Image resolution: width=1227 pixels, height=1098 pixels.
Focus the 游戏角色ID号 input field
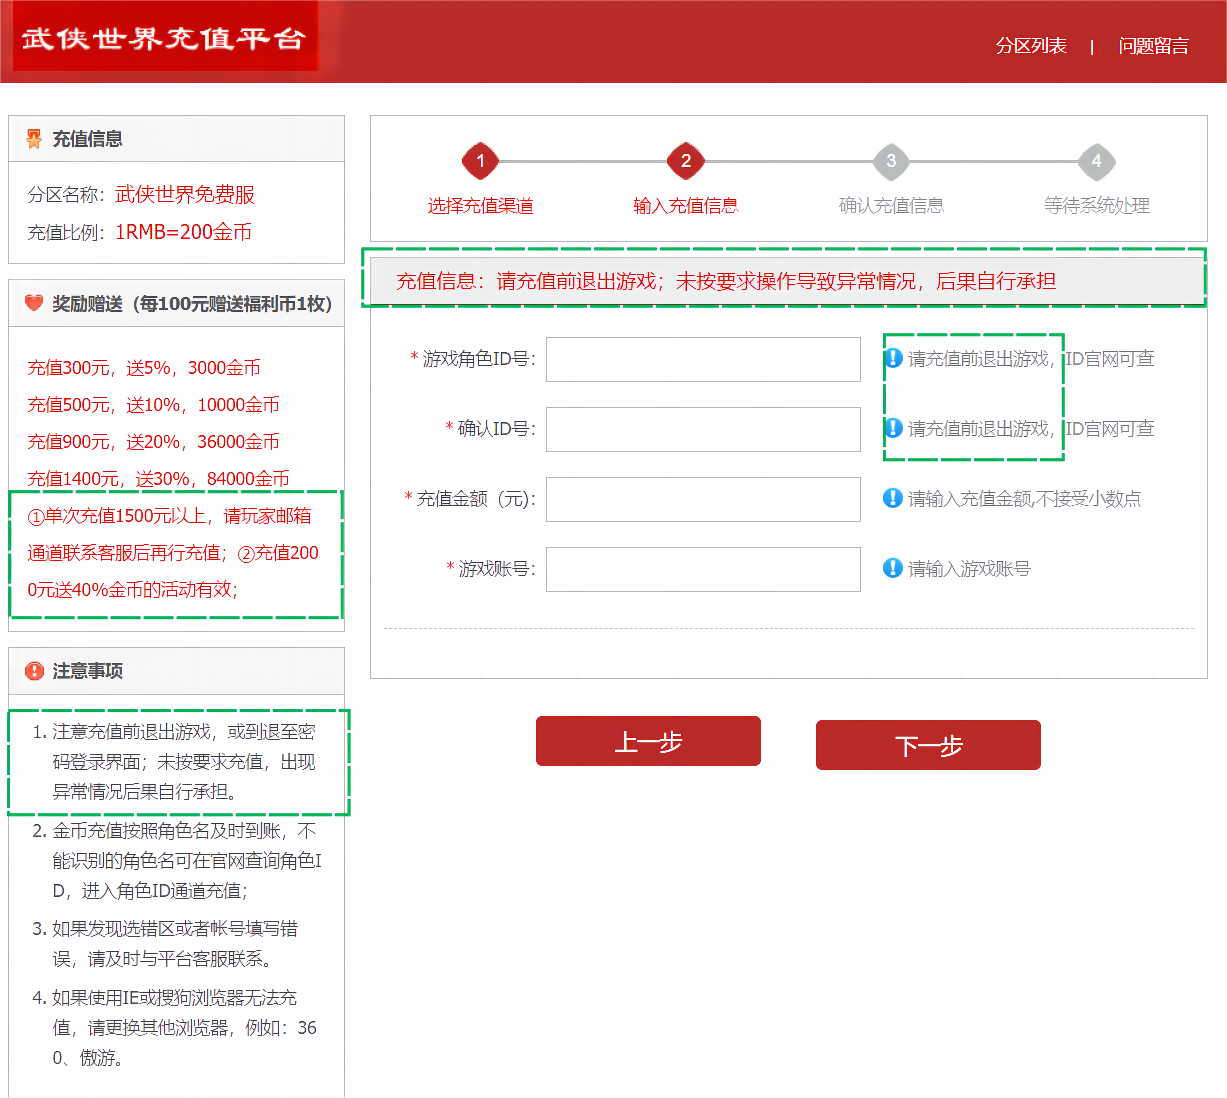[703, 359]
